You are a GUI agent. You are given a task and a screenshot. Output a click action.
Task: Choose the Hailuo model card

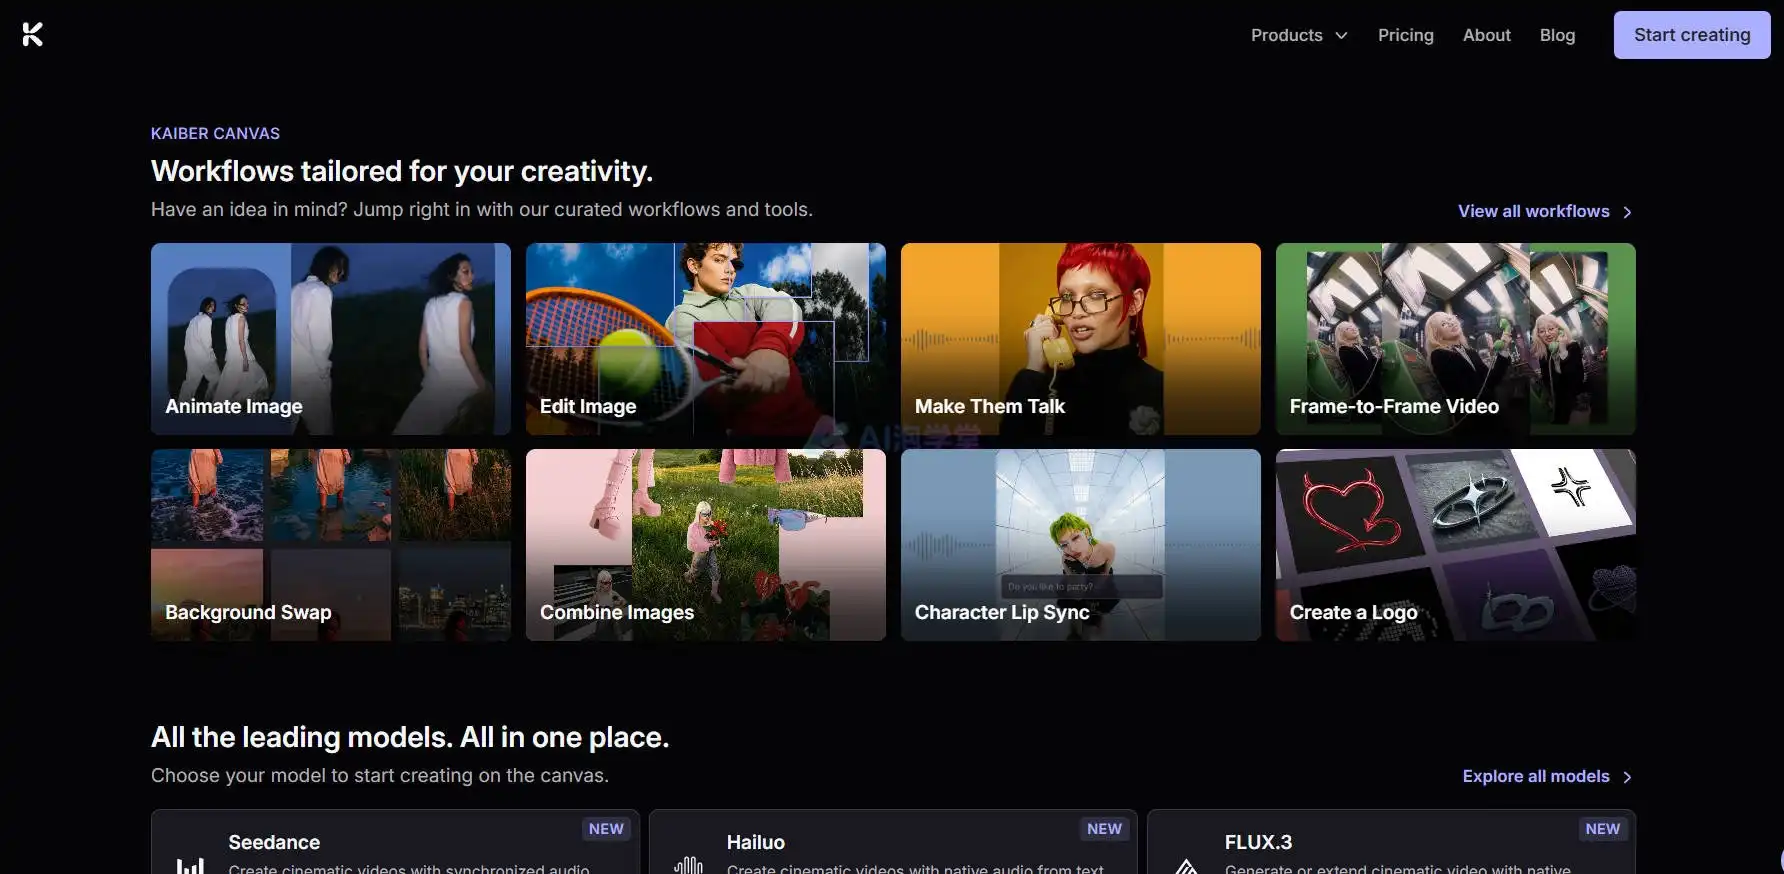tap(893, 842)
